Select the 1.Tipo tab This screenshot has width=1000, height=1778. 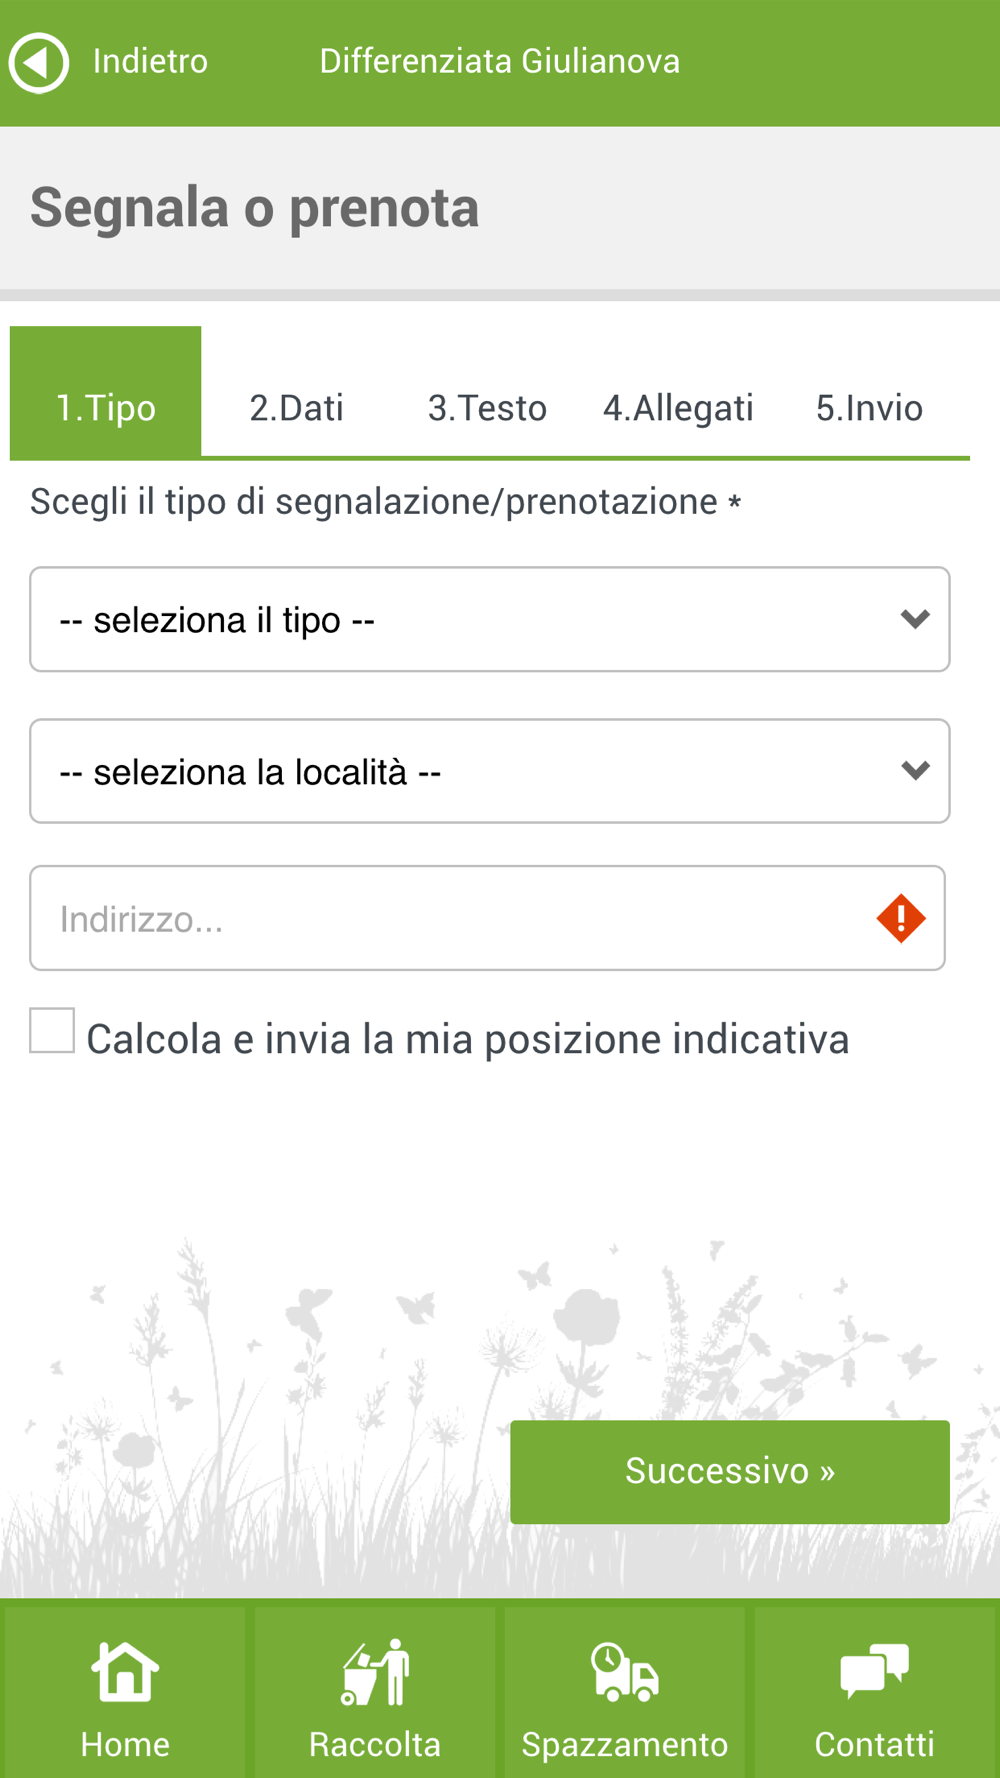(106, 392)
